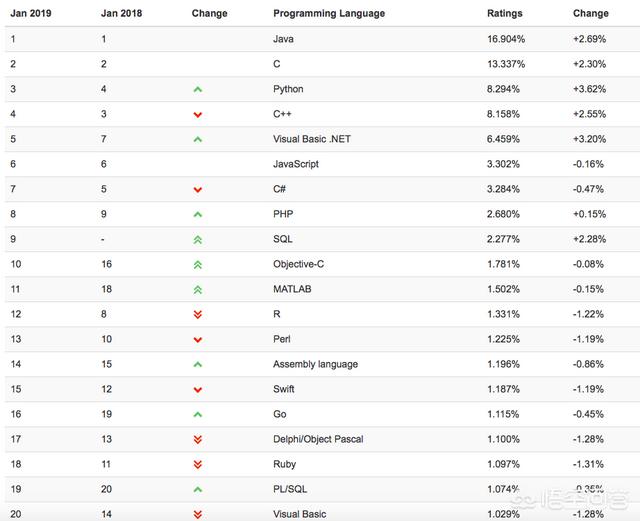This screenshot has width=640, height=521.
Task: Click the double red arrow beside R
Action: click(x=198, y=314)
